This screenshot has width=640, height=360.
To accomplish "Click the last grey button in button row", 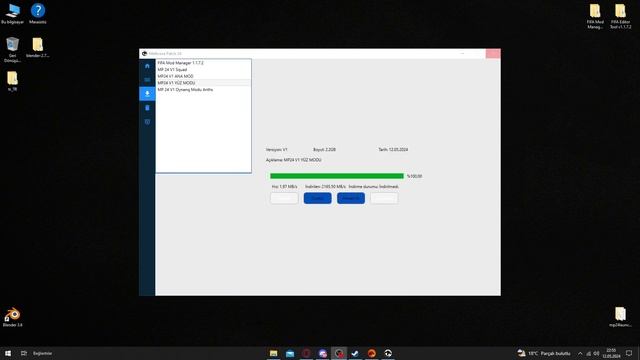I will [x=384, y=198].
